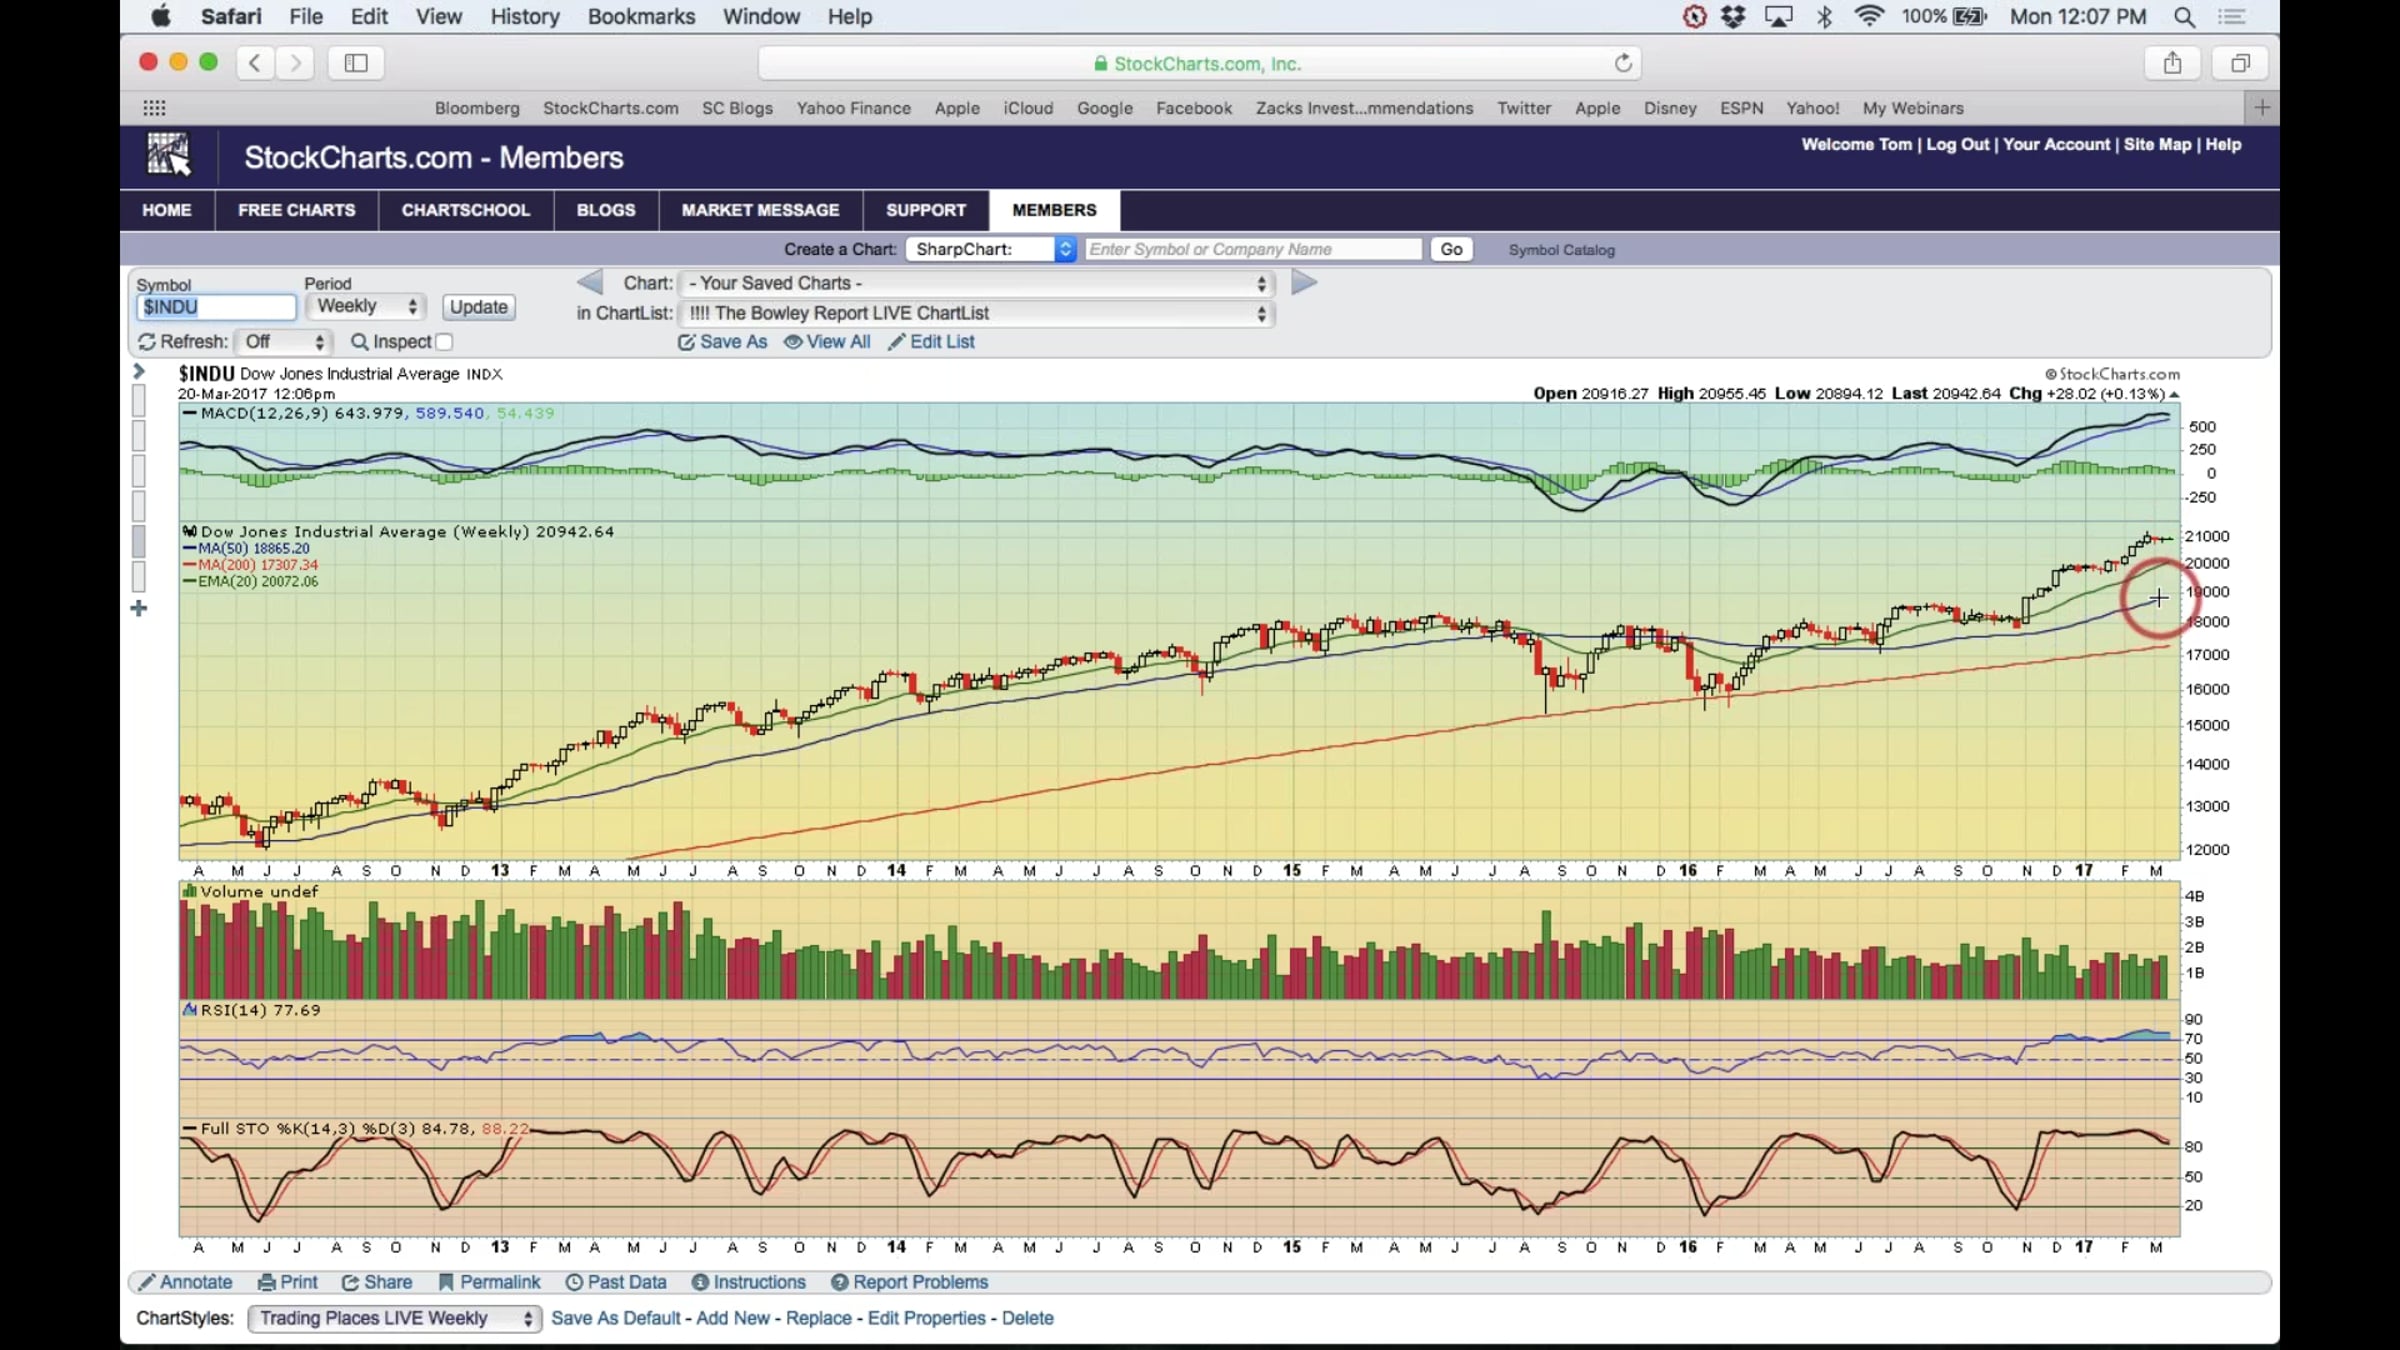Viewport: 2400px width, 1350px height.
Task: Open the Yahoo Finance bookmark
Action: click(853, 108)
